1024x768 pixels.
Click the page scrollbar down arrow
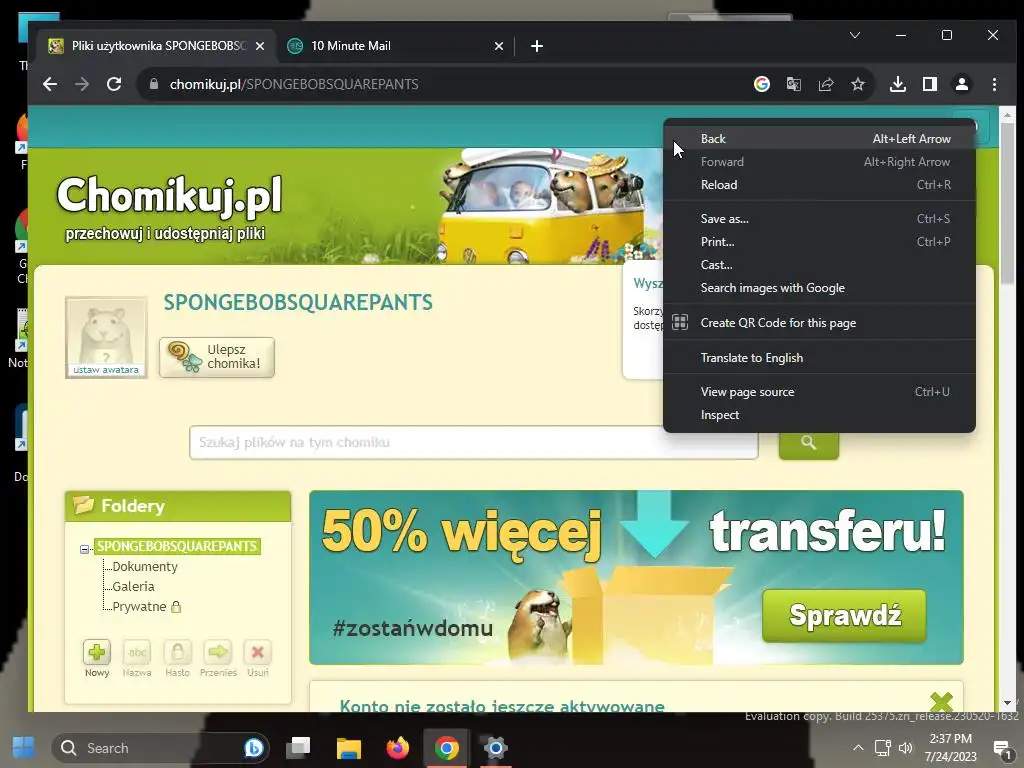pos(1007,703)
